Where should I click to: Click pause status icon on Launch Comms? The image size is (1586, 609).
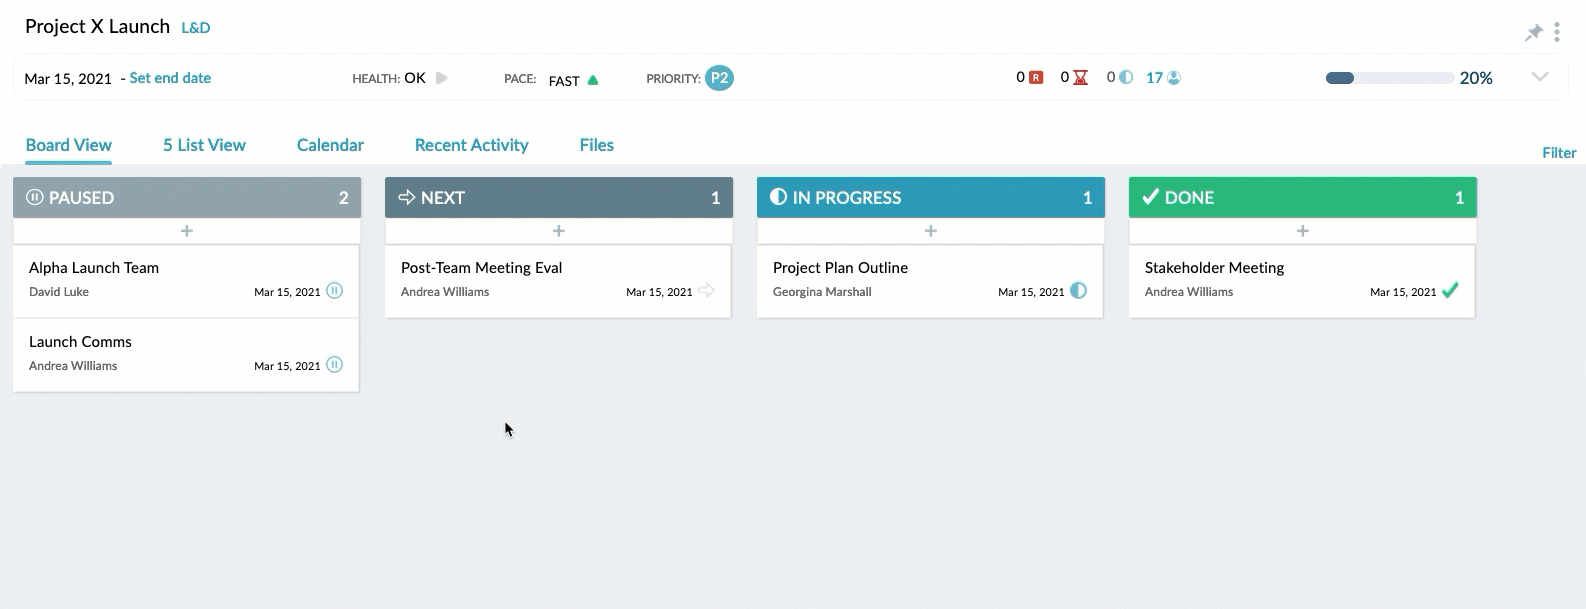pos(335,365)
